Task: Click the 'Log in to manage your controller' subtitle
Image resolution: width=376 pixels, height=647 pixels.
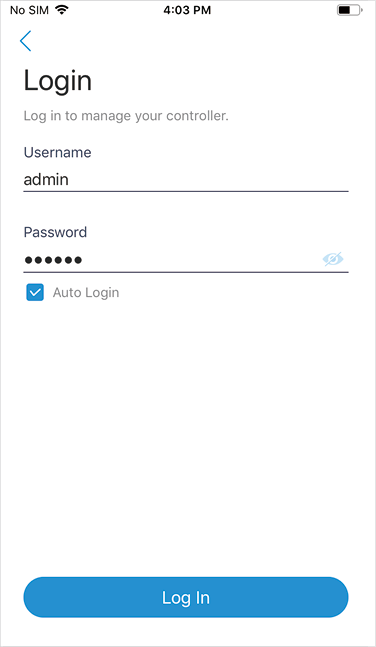Action: [126, 116]
